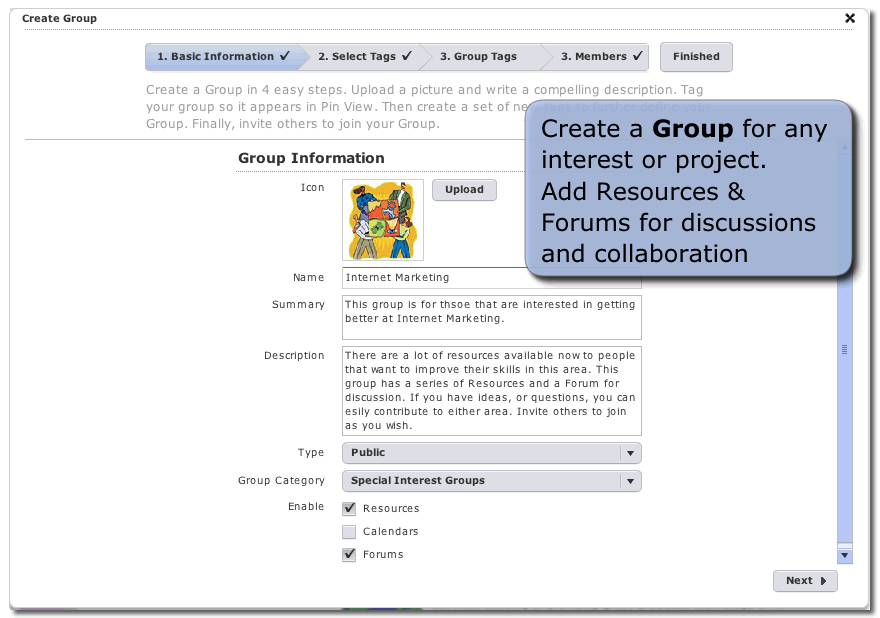
Task: Click the arrow on the Next button
Action: tap(824, 581)
